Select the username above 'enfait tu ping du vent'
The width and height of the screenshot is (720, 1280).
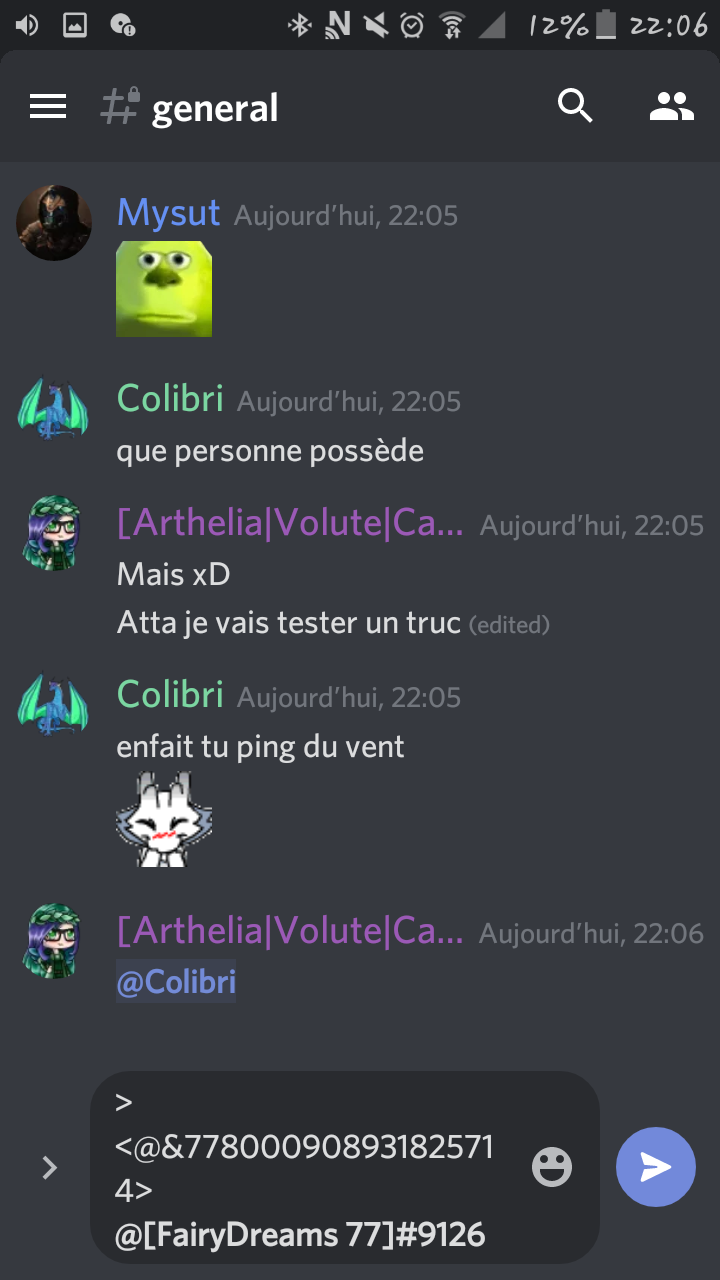(170, 694)
